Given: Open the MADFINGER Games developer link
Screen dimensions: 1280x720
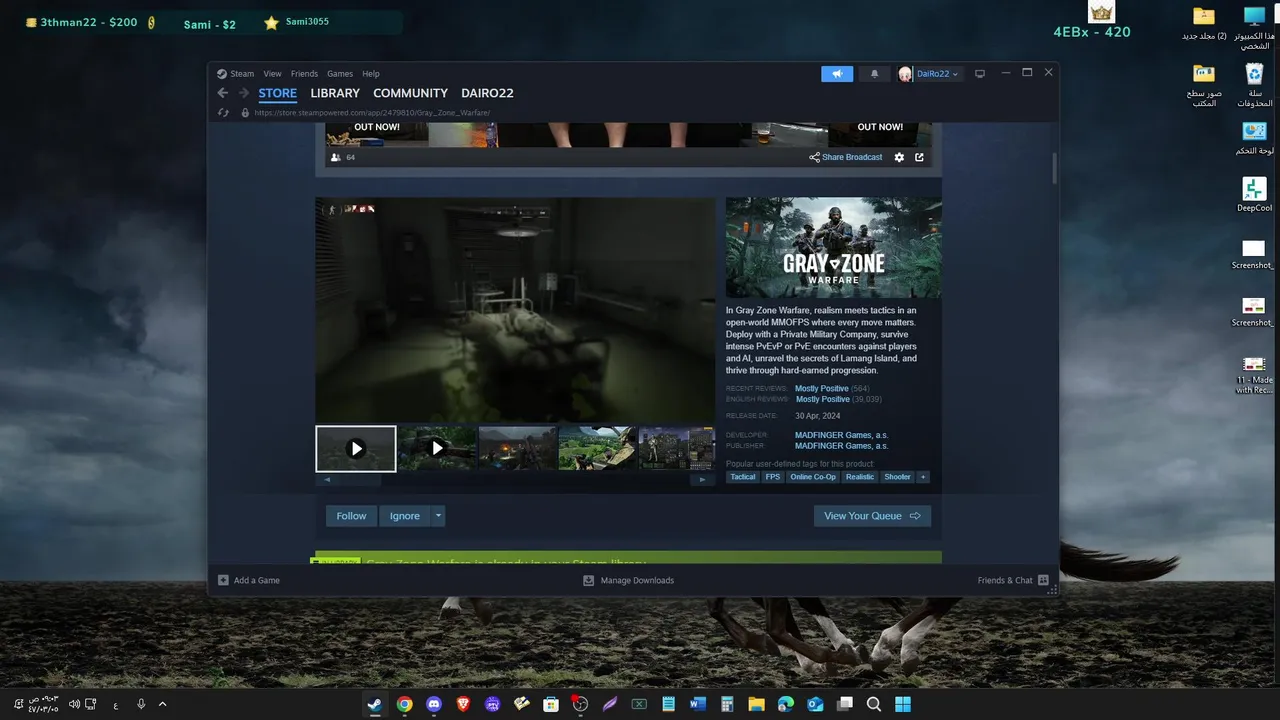Looking at the screenshot, I should 841,435.
